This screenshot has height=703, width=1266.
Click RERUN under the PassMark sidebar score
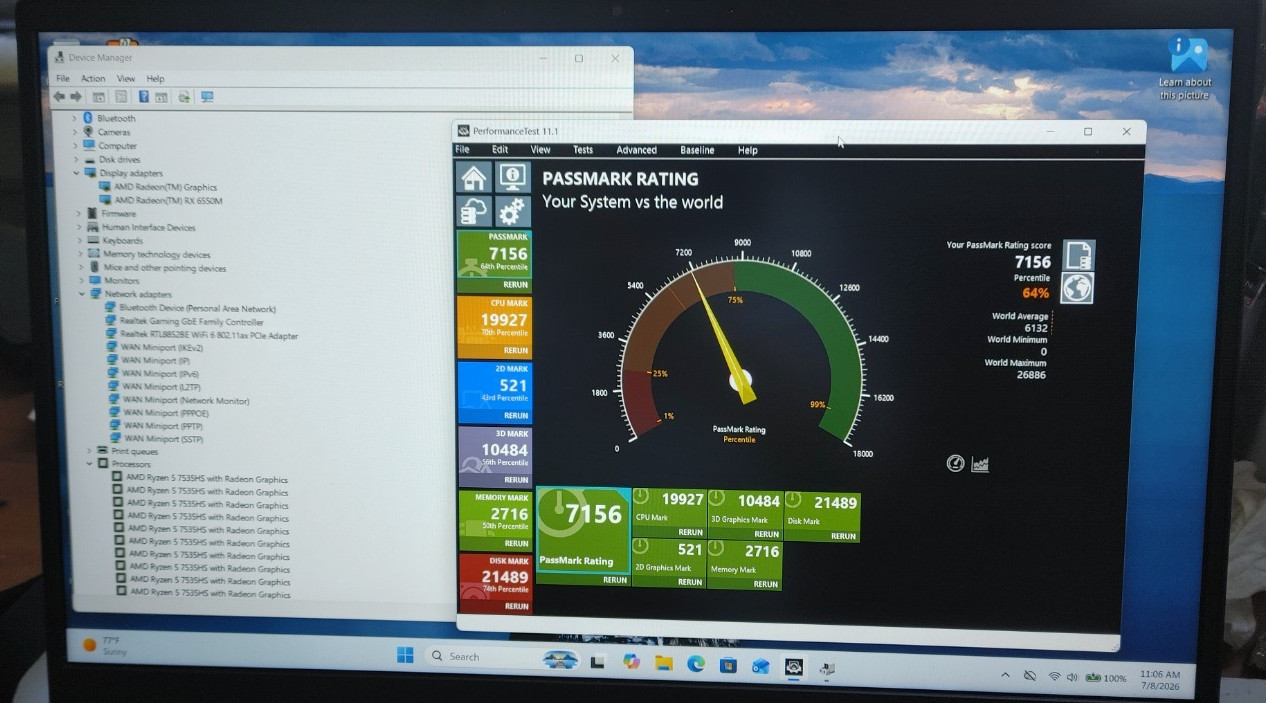[x=515, y=285]
